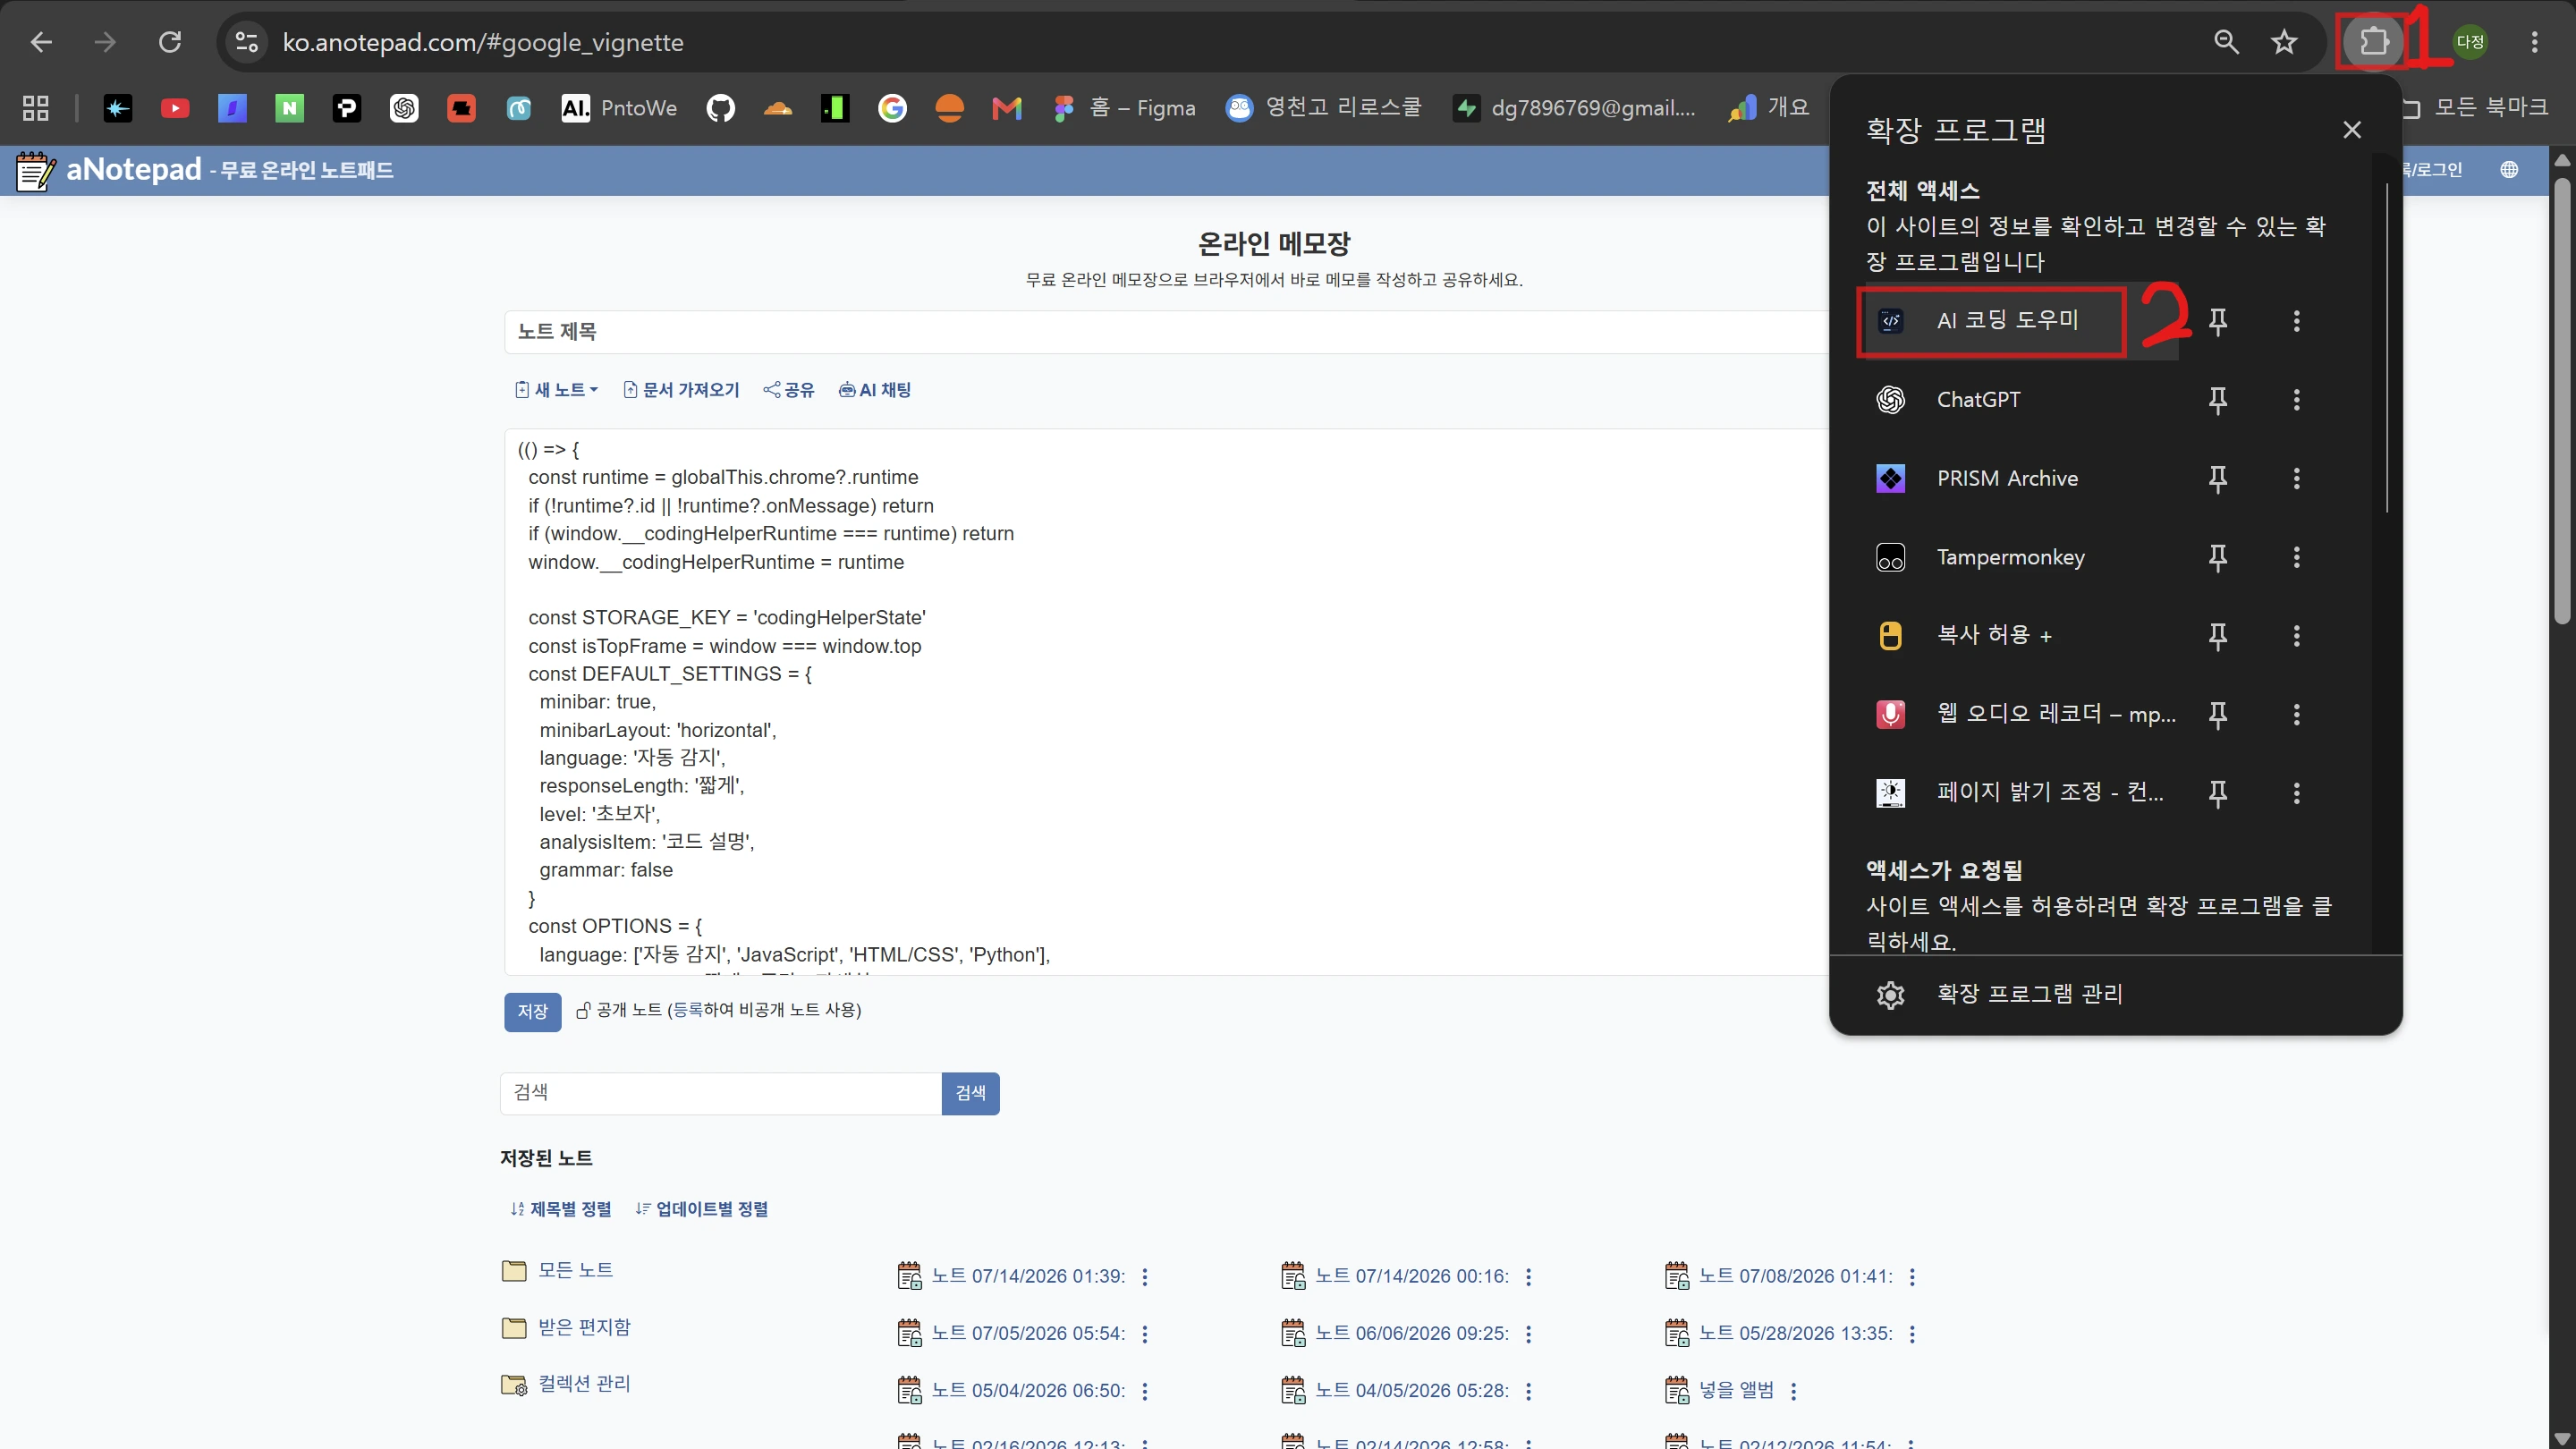2576x1449 pixels.
Task: Open the 모든 노트 folder
Action: (x=558, y=1270)
